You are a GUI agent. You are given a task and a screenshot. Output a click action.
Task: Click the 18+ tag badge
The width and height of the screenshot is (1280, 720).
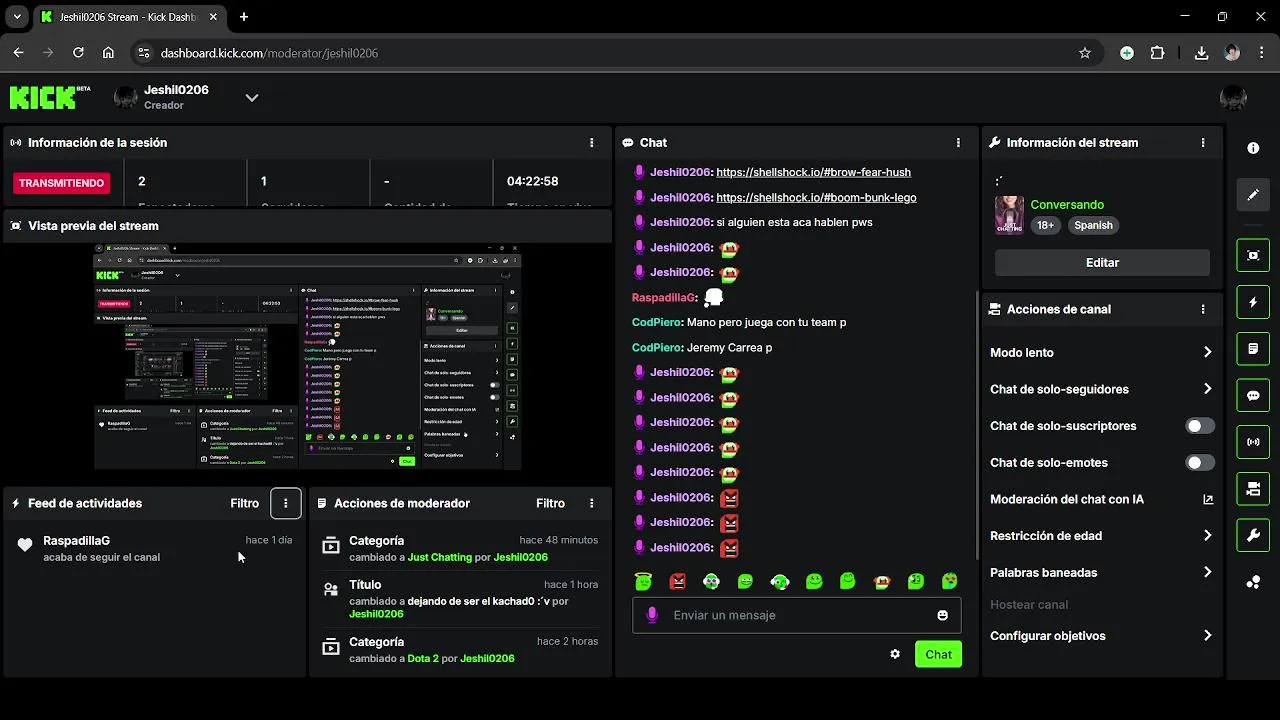pyautogui.click(x=1045, y=225)
